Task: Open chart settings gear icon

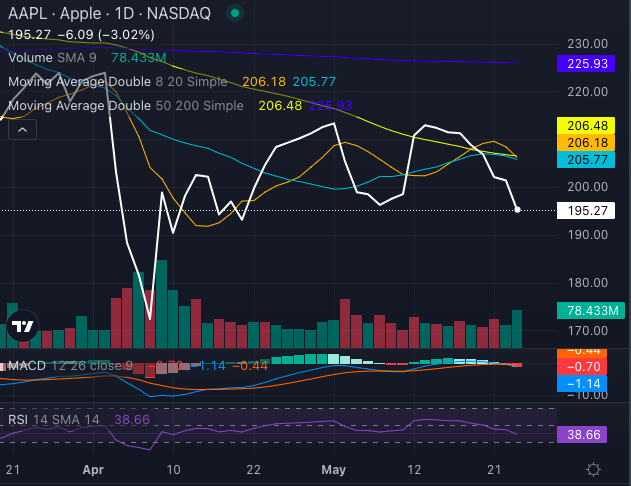Action: click(x=594, y=470)
